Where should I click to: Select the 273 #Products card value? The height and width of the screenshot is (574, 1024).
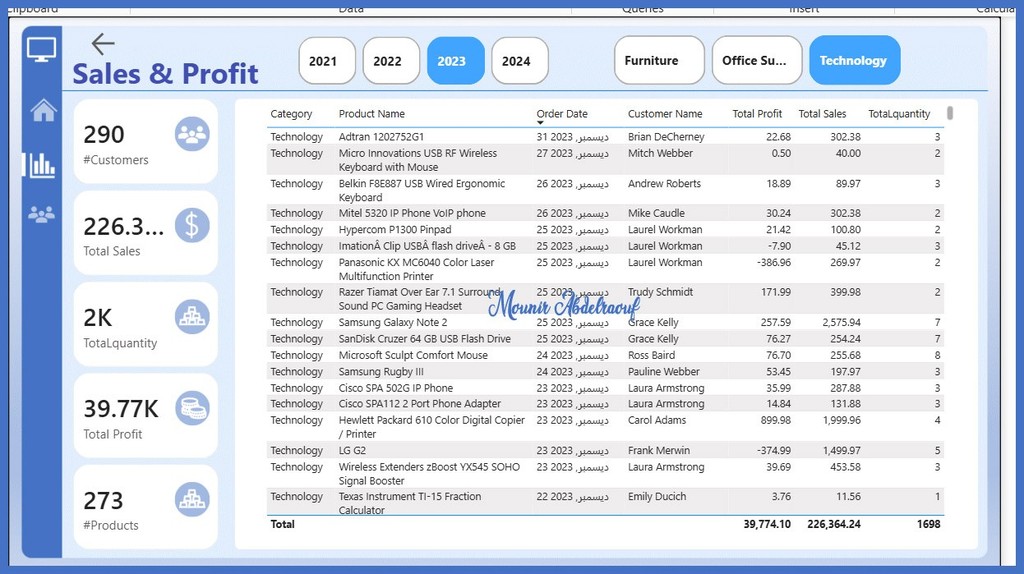pyautogui.click(x=103, y=501)
